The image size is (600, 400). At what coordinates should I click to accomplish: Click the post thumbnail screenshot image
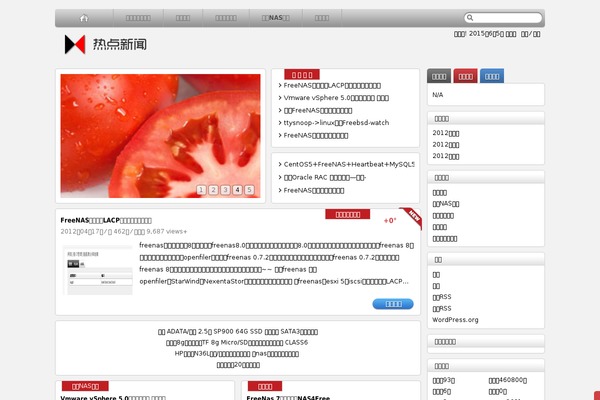pos(98,270)
